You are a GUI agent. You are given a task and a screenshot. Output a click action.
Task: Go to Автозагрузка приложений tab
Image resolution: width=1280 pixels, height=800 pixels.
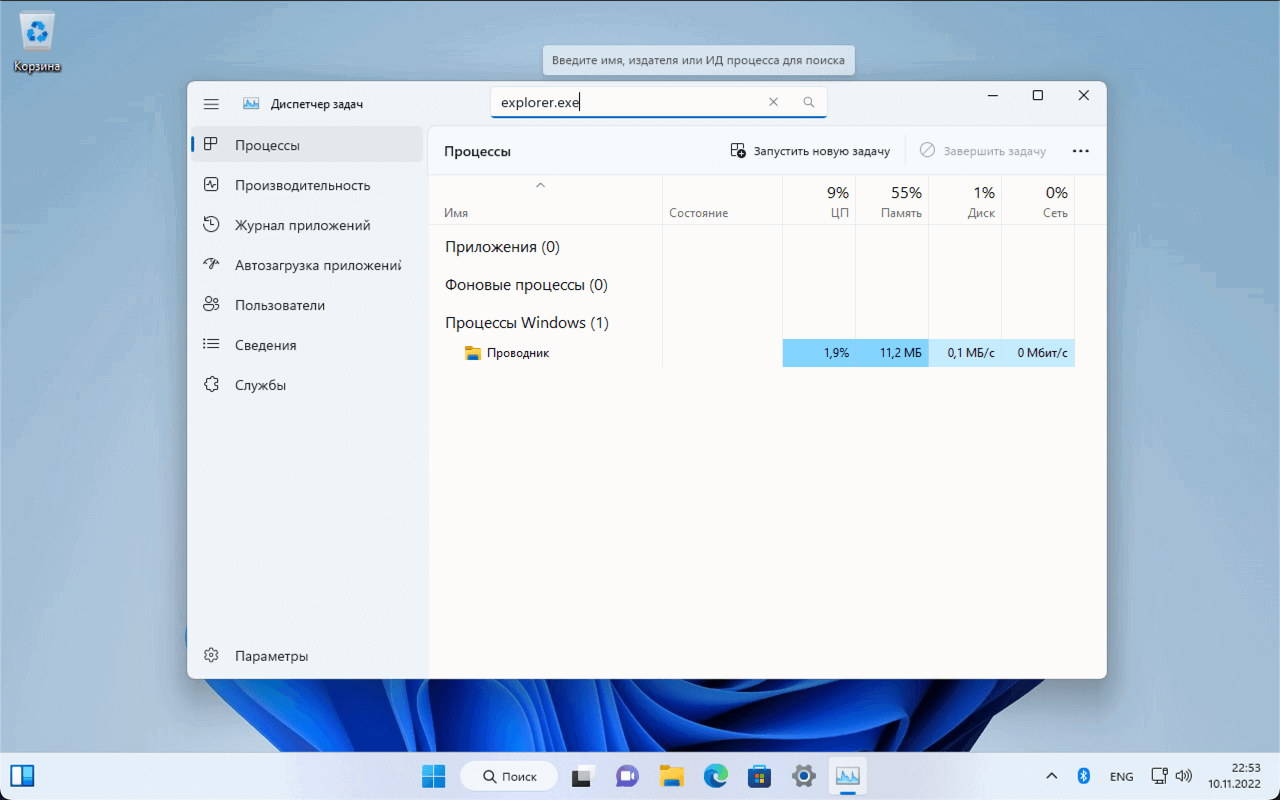pos(307,265)
